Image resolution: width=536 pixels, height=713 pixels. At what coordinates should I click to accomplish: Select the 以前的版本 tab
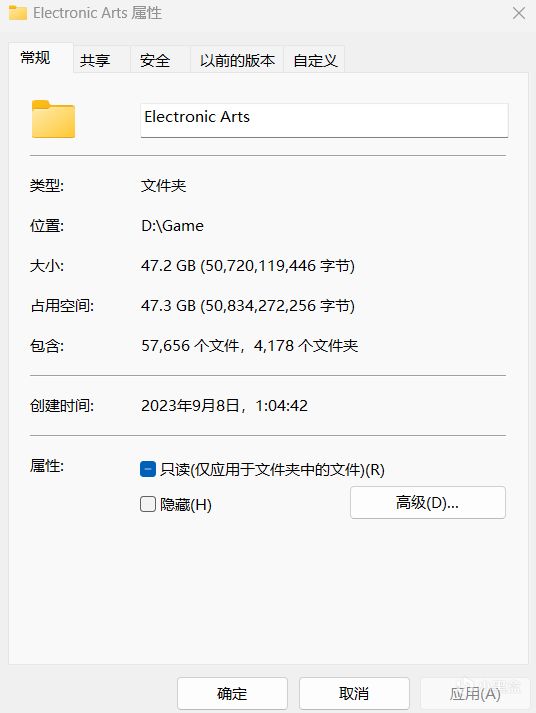coord(237,60)
